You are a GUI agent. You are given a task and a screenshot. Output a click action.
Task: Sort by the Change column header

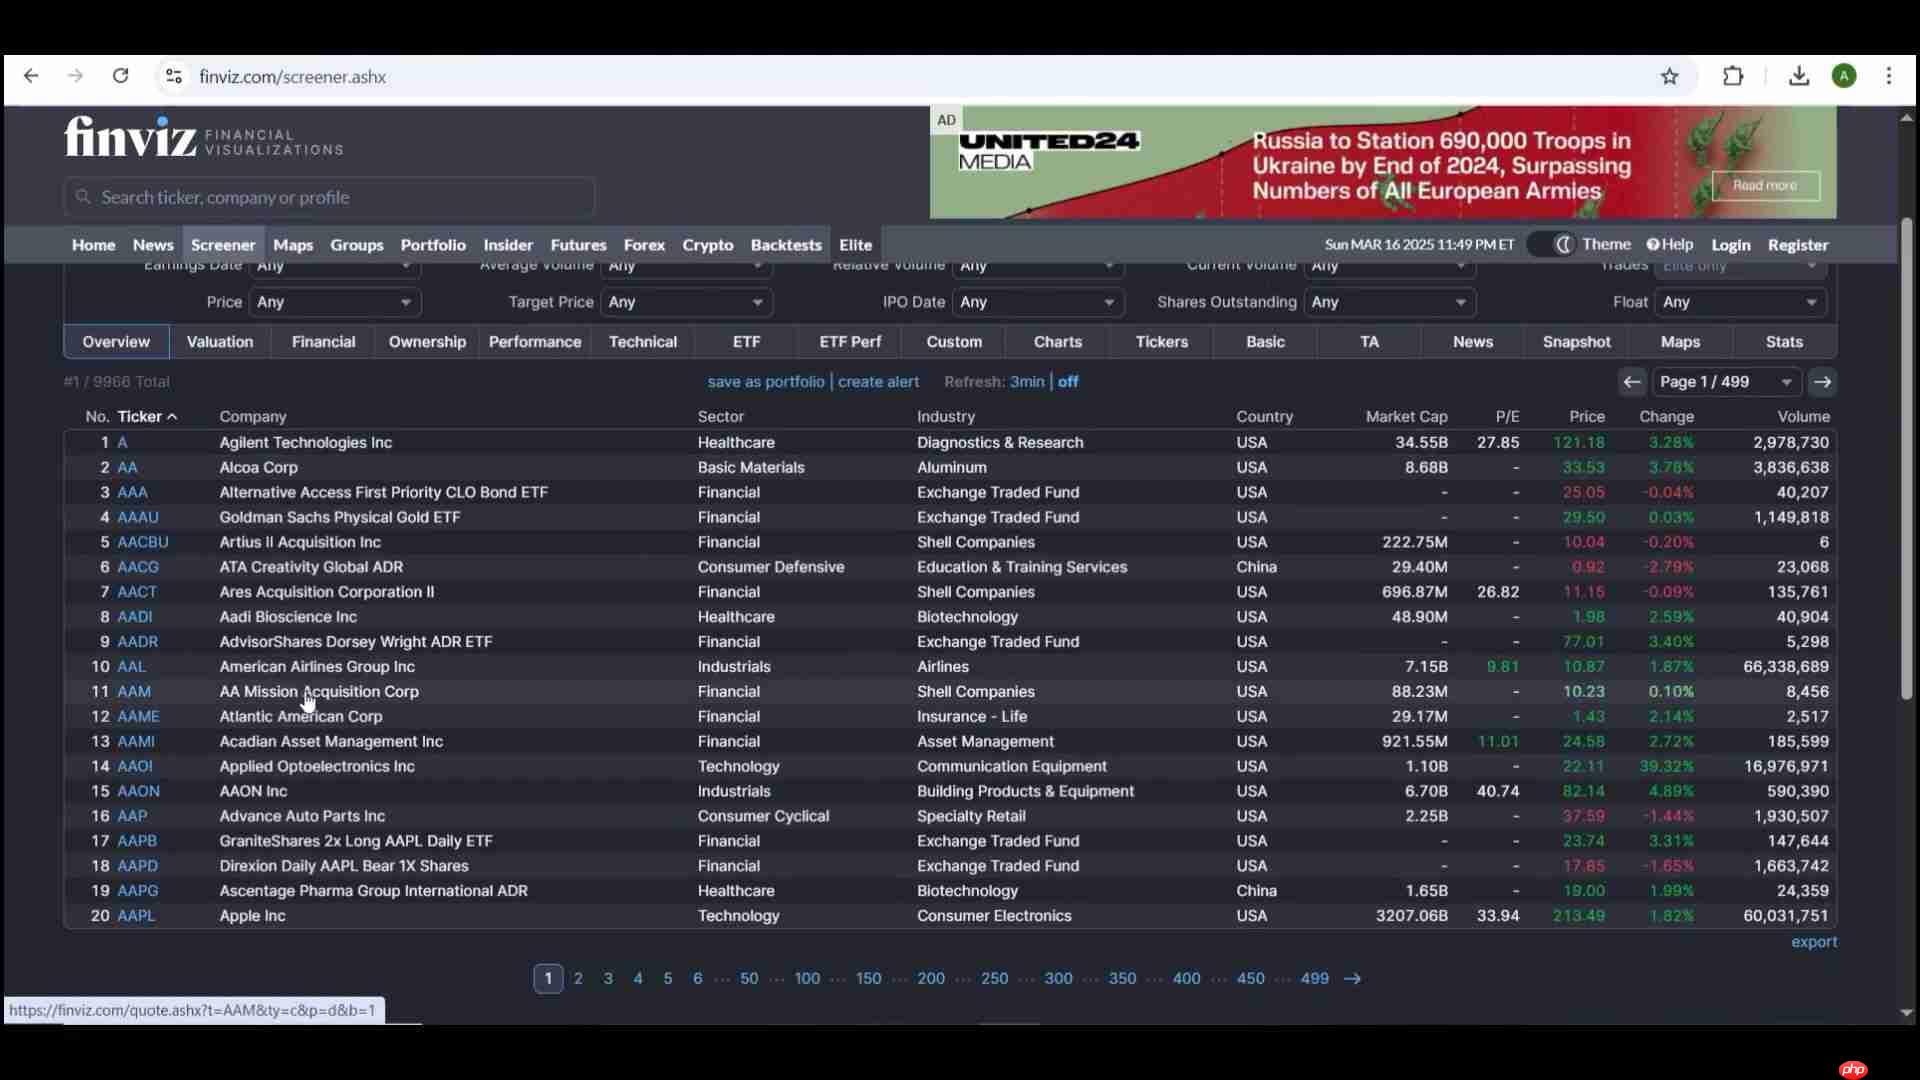coord(1666,417)
